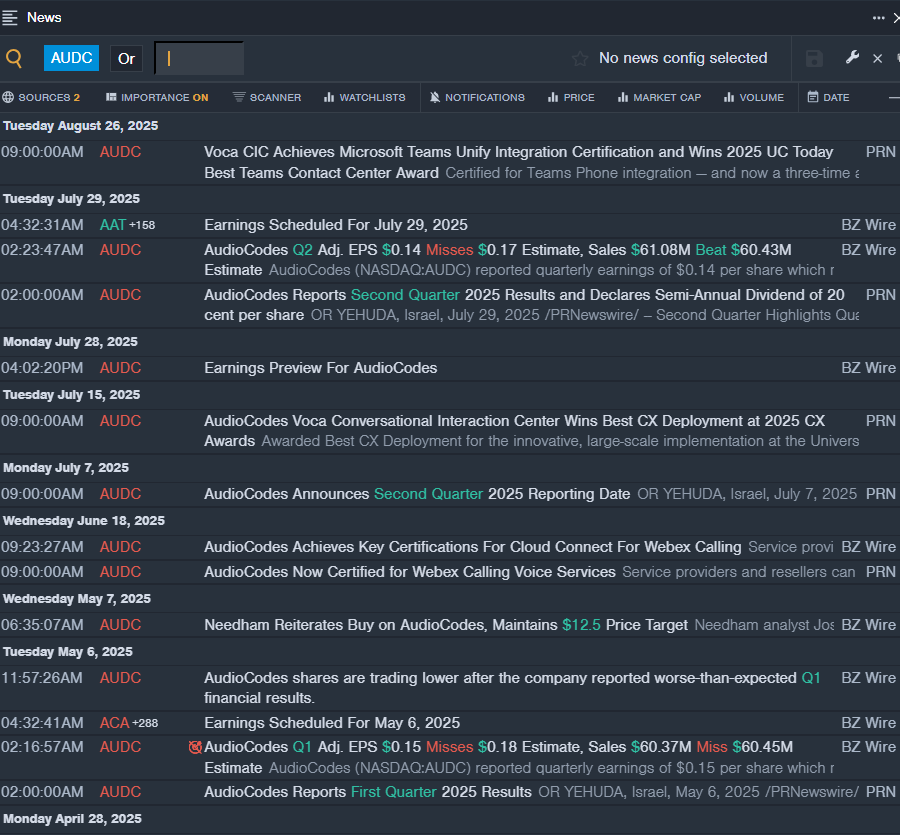Open the SCANNER filter
The height and width of the screenshot is (835, 900).
point(267,98)
